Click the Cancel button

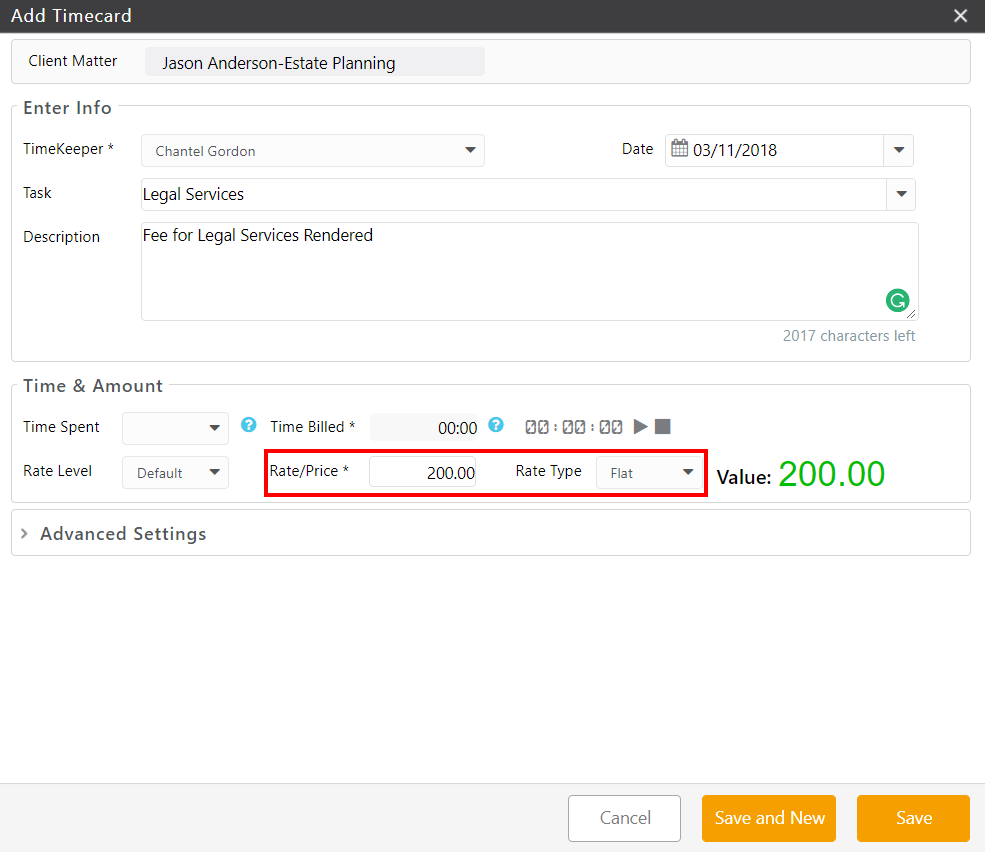tap(624, 818)
